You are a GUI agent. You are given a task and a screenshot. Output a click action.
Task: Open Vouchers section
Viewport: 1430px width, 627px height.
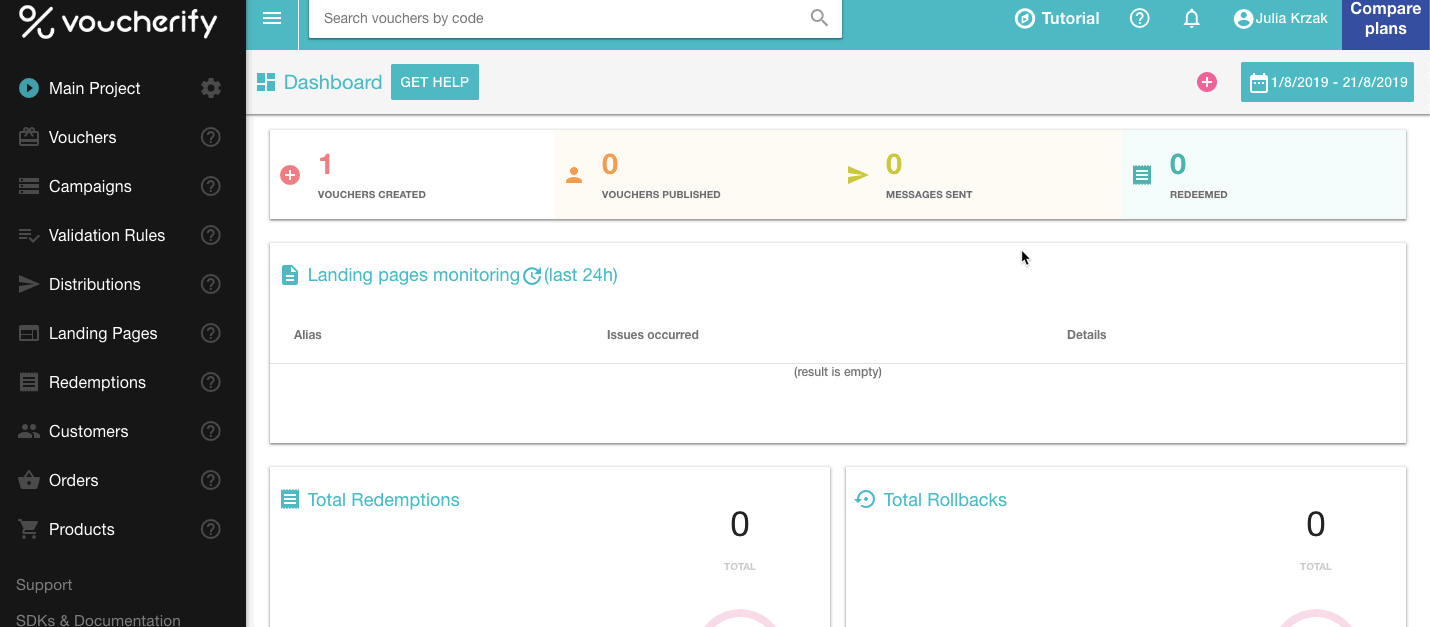[x=82, y=137]
